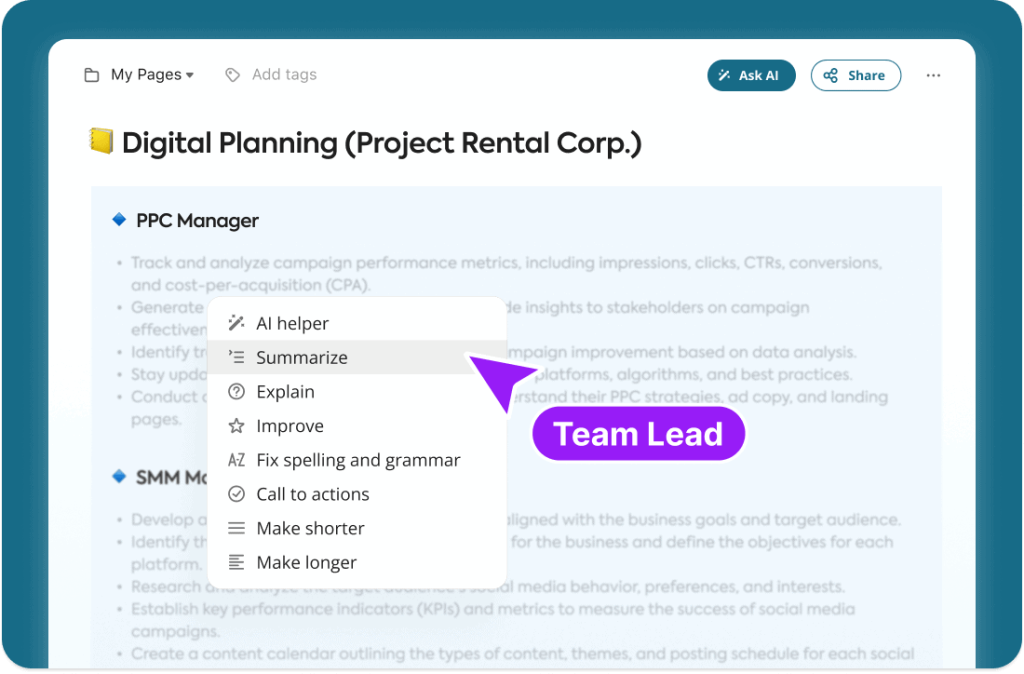The height and width of the screenshot is (674, 1024).
Task: Click the Share button
Action: (856, 75)
